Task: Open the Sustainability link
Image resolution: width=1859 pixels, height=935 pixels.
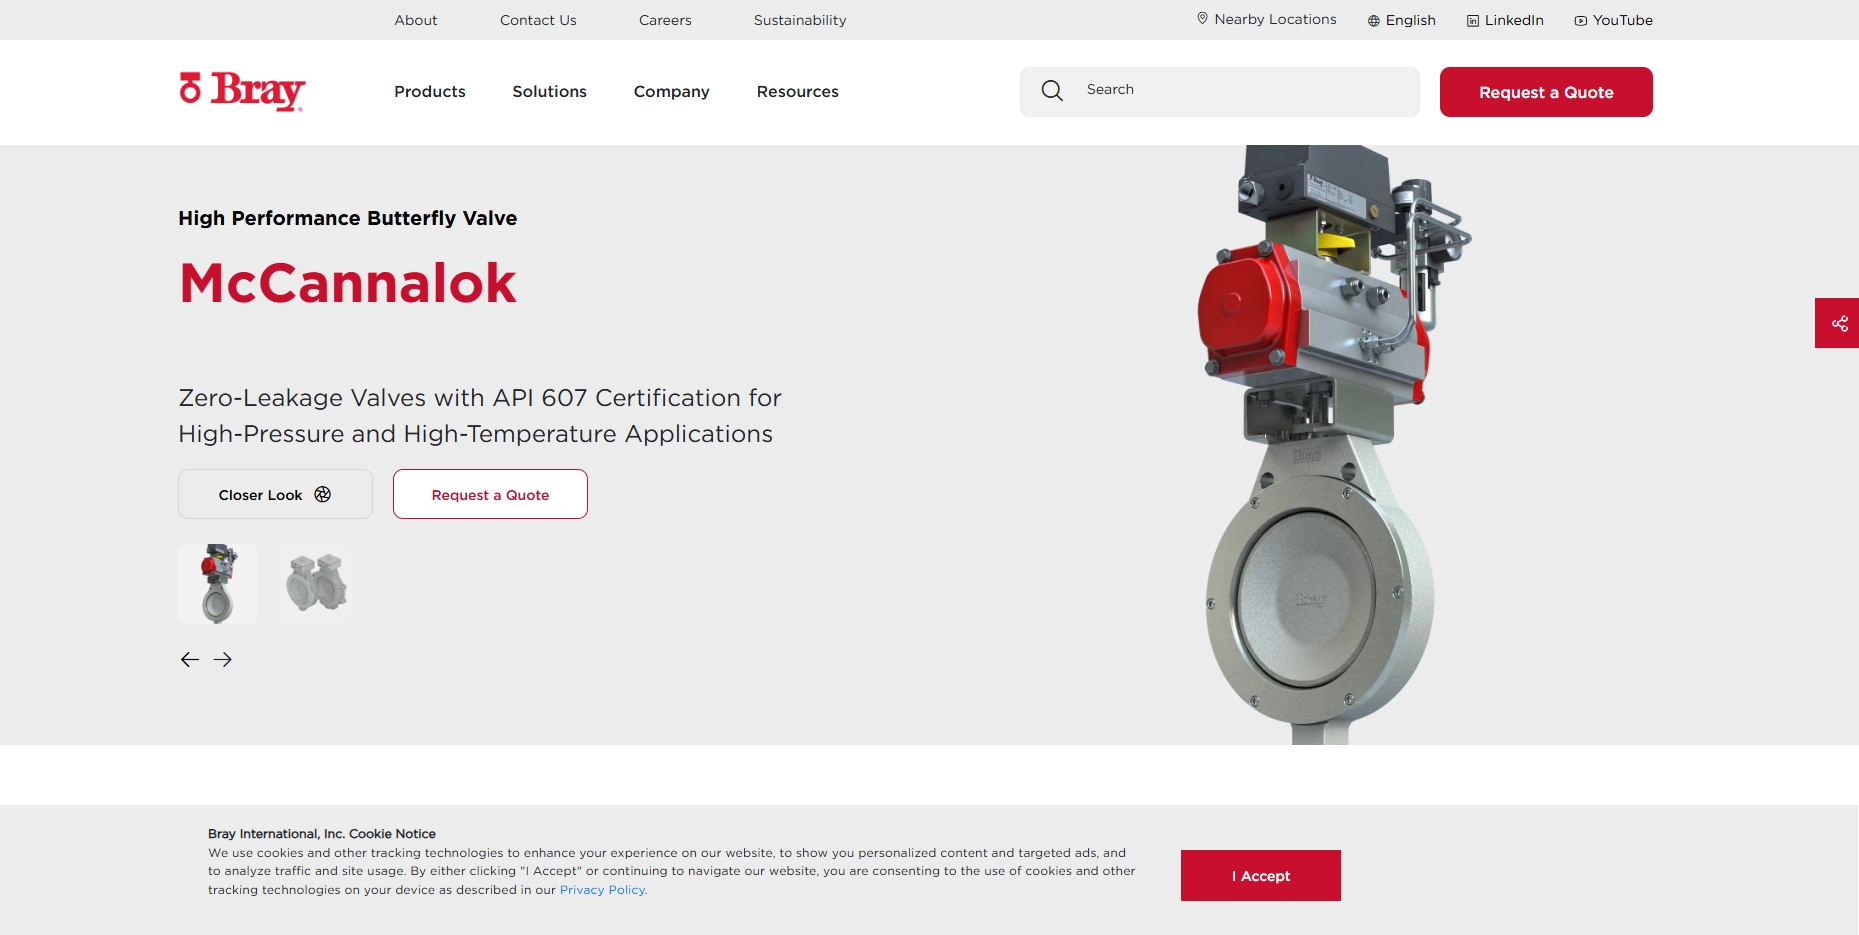Action: 800,20
